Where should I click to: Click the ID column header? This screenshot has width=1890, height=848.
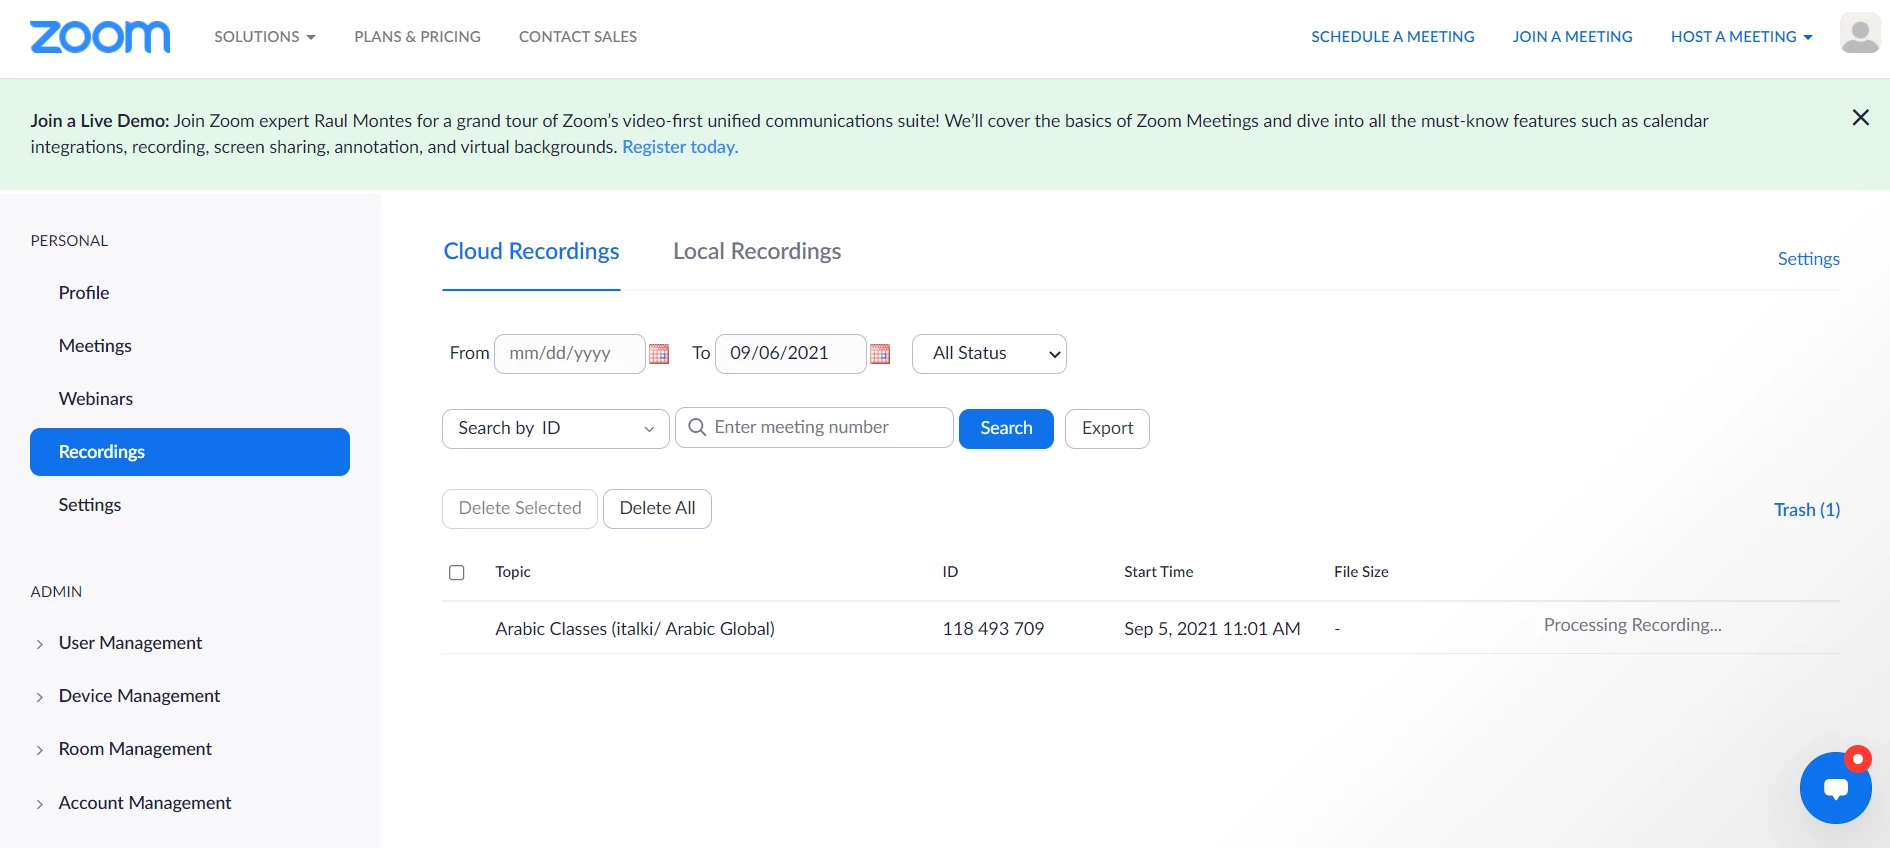tap(950, 572)
